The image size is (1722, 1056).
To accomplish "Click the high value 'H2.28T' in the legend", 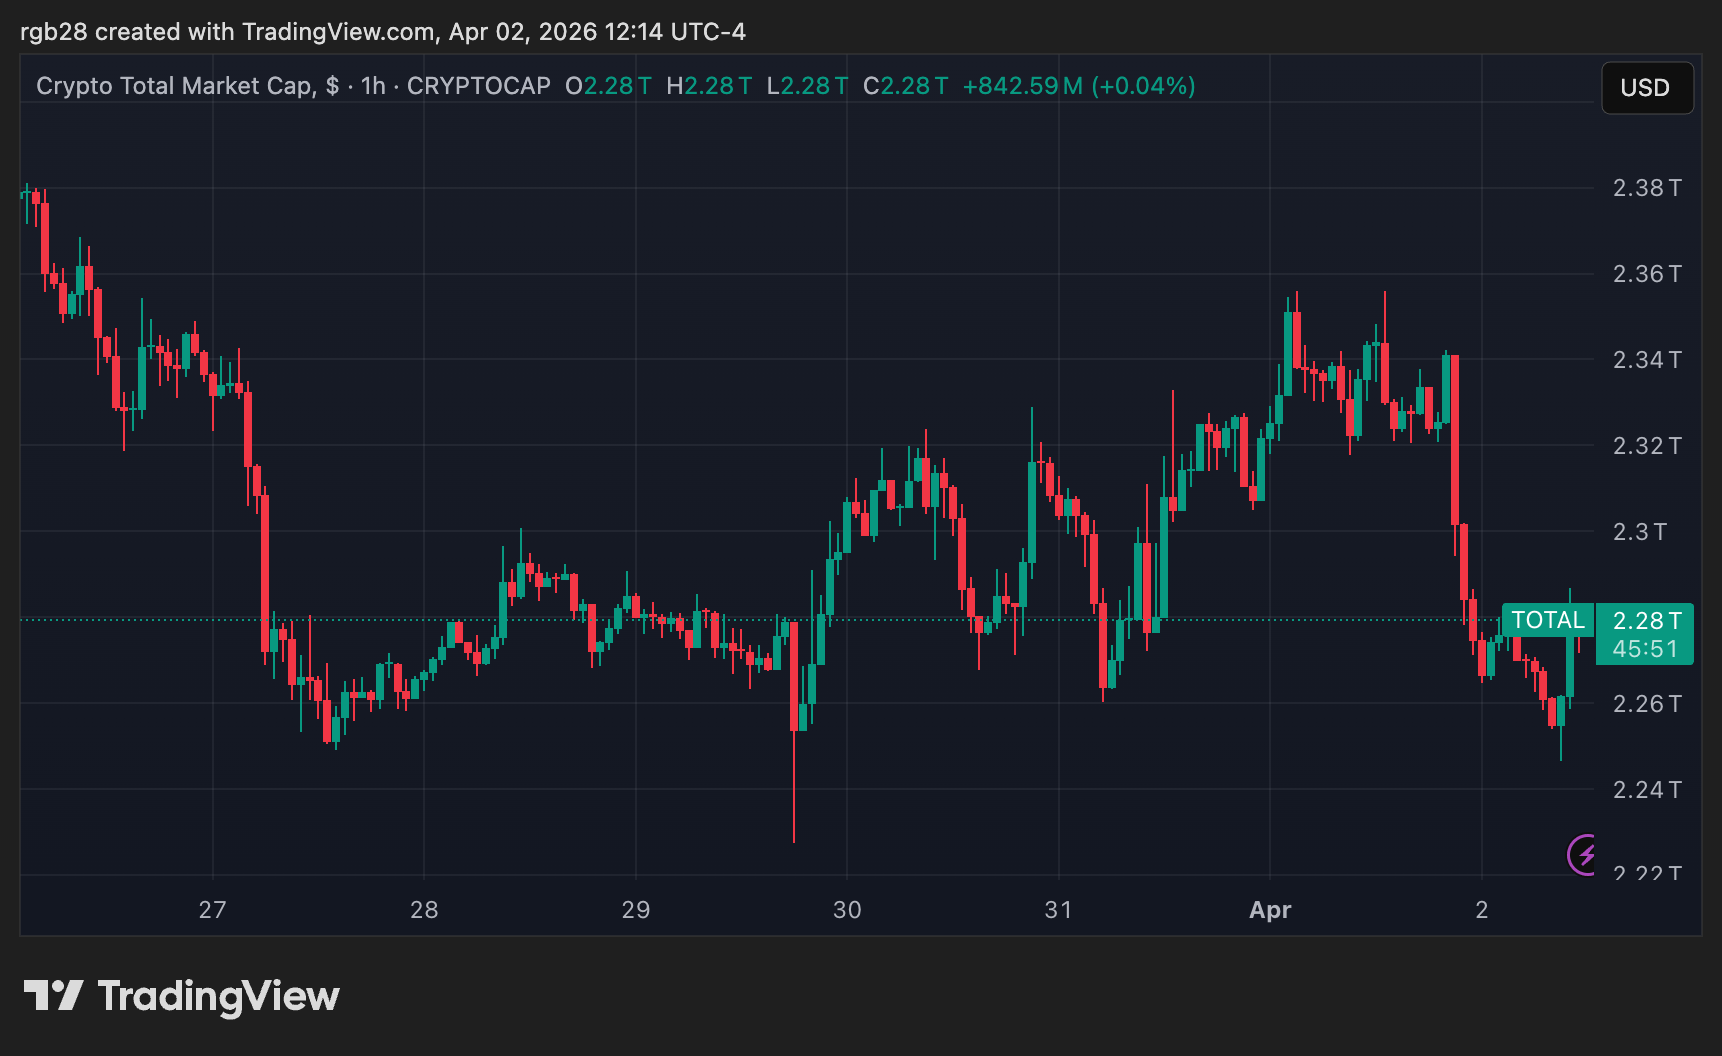I will (708, 86).
